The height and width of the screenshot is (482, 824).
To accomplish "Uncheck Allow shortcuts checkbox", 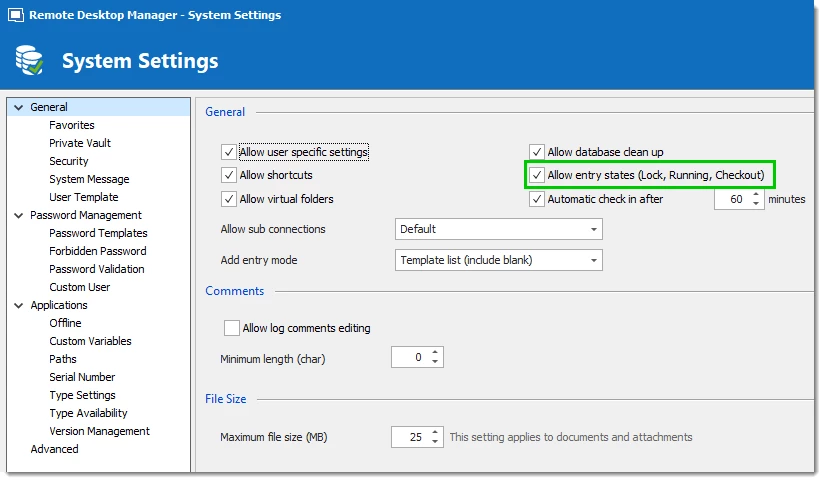I will tap(229, 175).
